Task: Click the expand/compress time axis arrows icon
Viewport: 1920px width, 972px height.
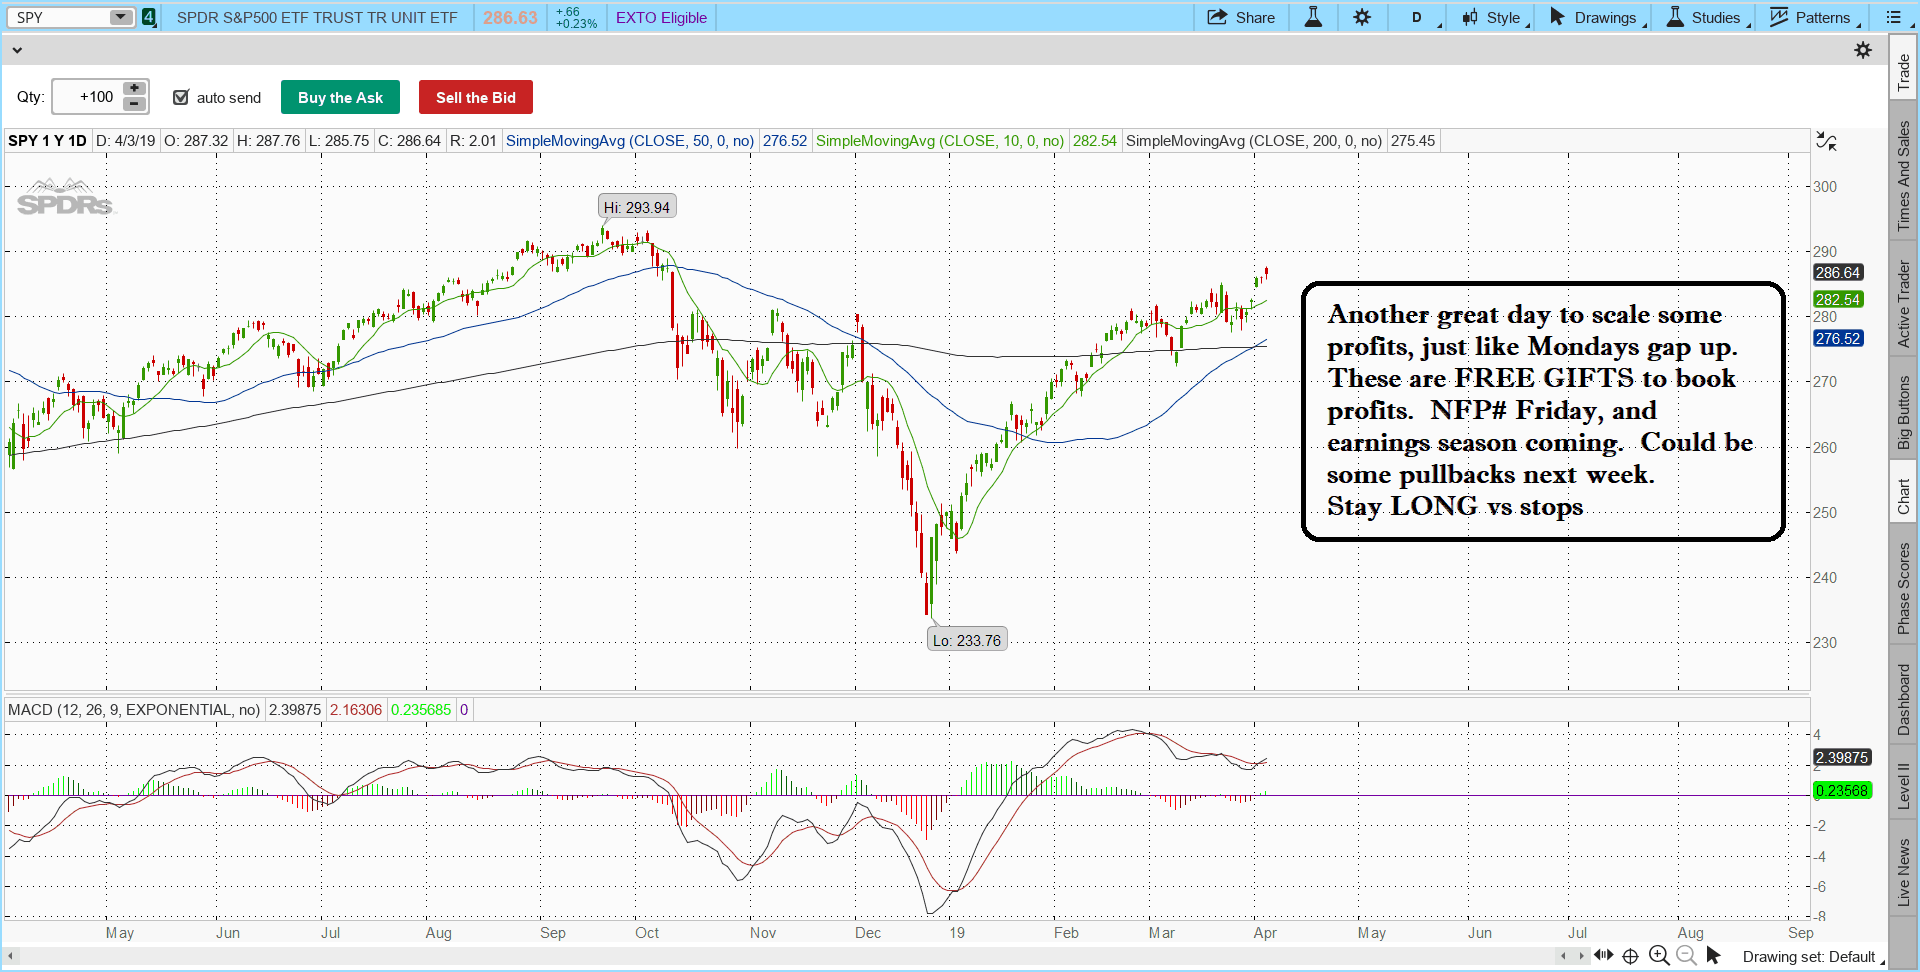Action: 1603,955
